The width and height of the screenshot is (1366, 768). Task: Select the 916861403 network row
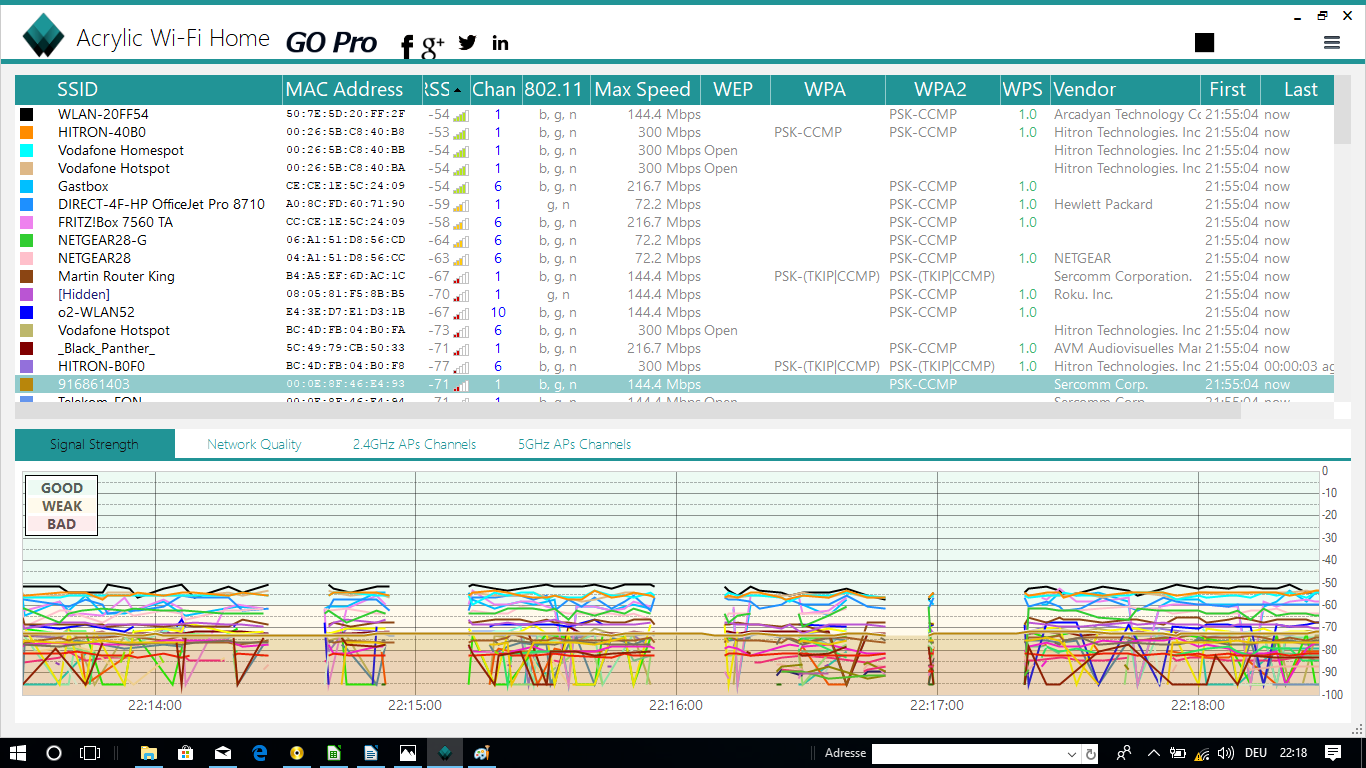[674, 384]
